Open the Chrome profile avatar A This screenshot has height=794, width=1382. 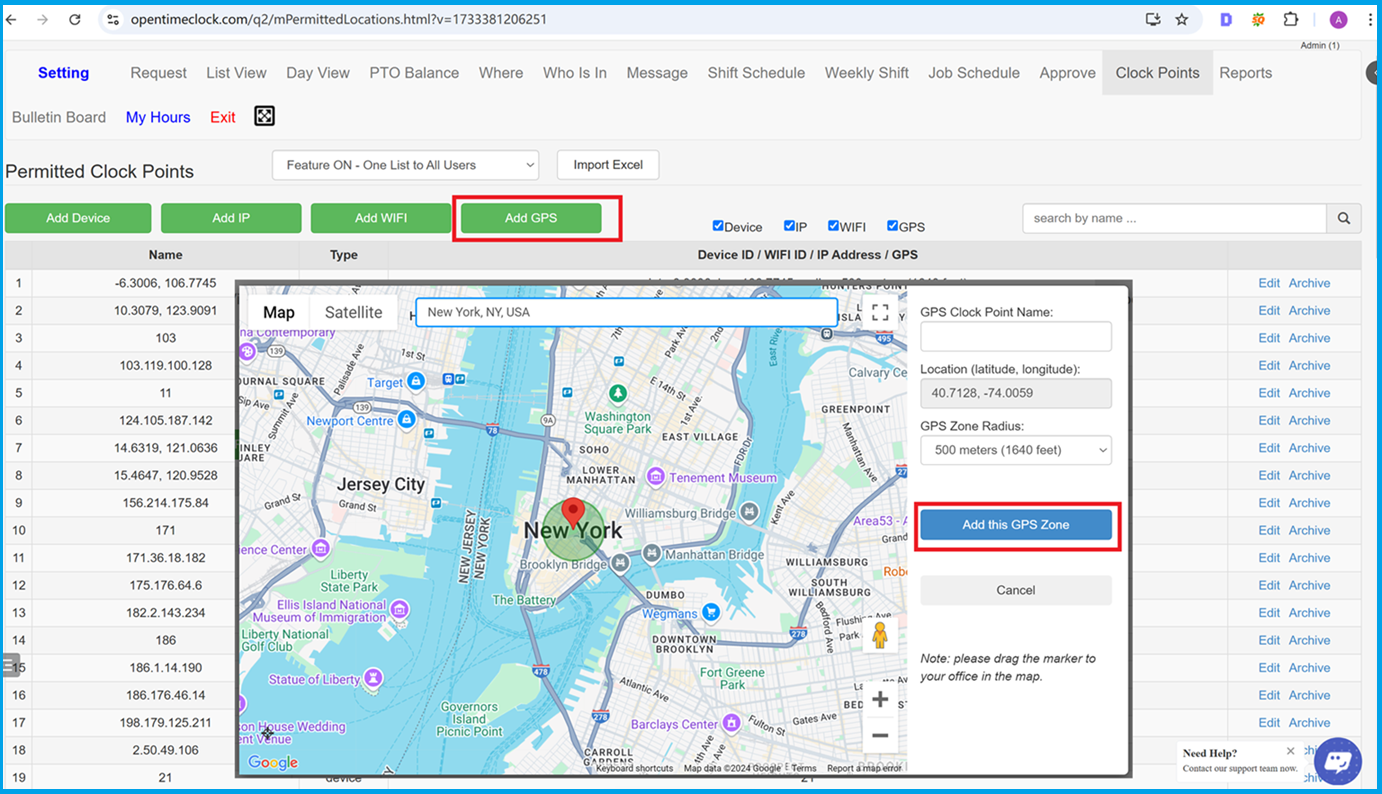(x=1338, y=19)
